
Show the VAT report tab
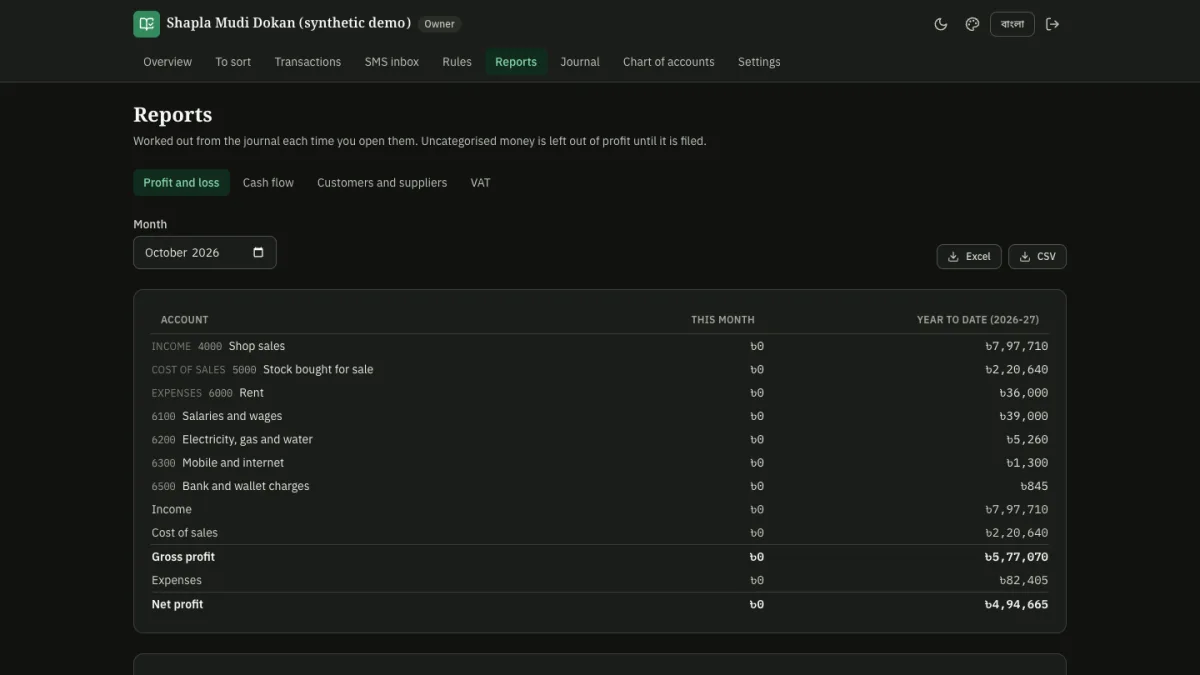tap(480, 183)
